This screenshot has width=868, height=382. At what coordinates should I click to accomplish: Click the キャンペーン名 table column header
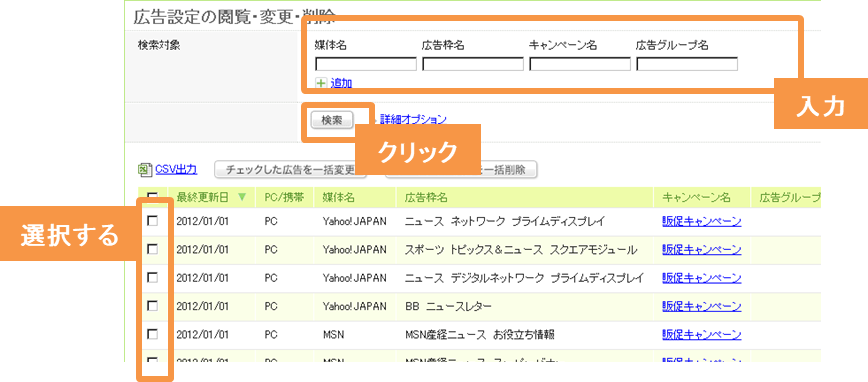(x=696, y=197)
